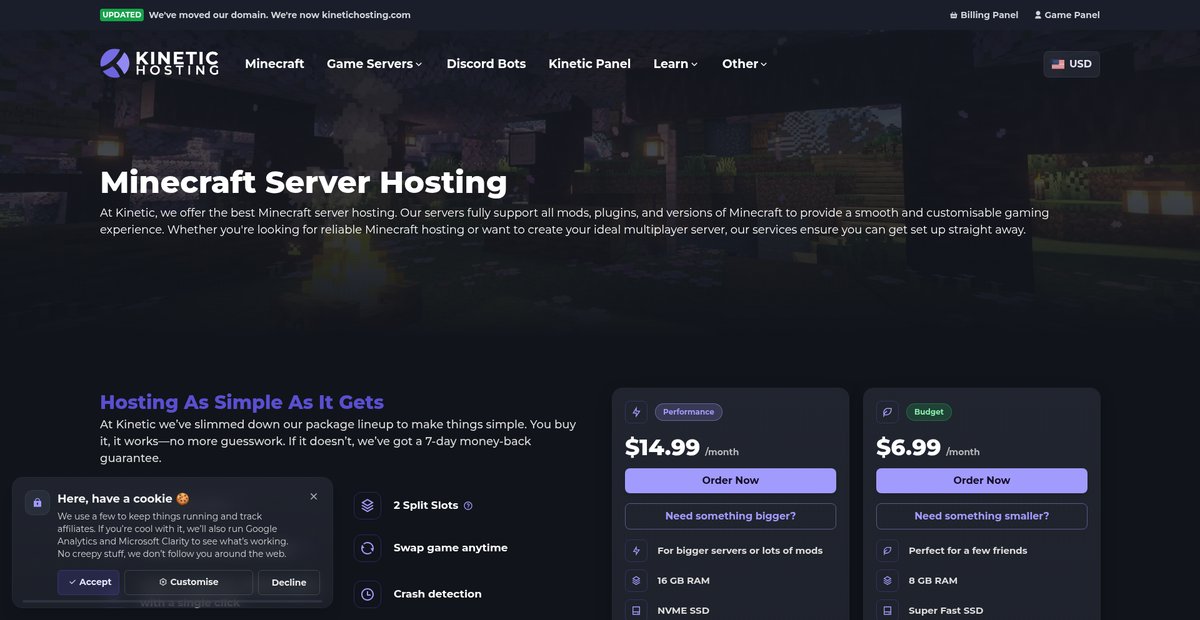Click the We've moved our domain announcement text
Screen dimensions: 1200x620
279,15
